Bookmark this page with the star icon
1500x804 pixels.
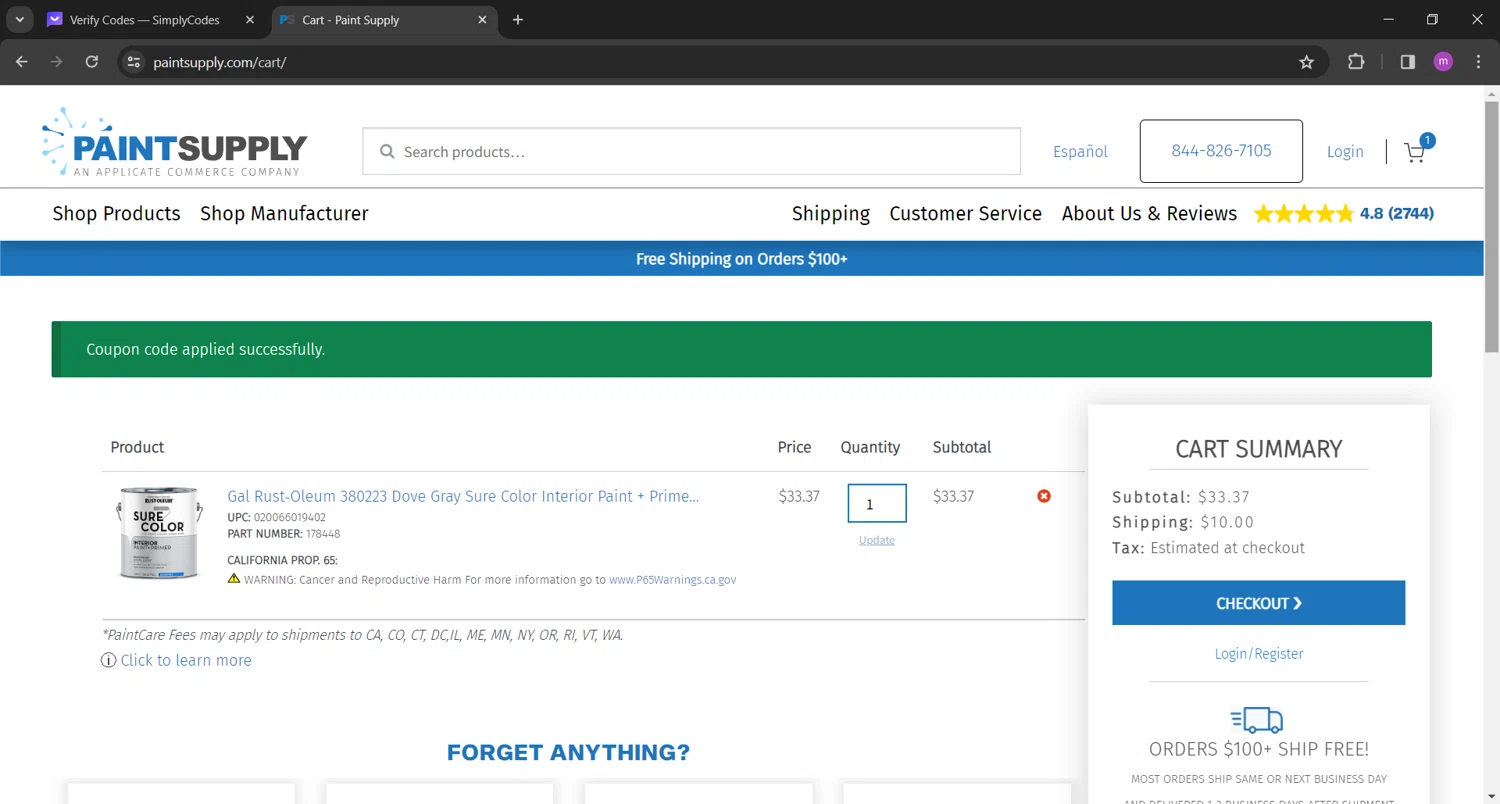1306,62
